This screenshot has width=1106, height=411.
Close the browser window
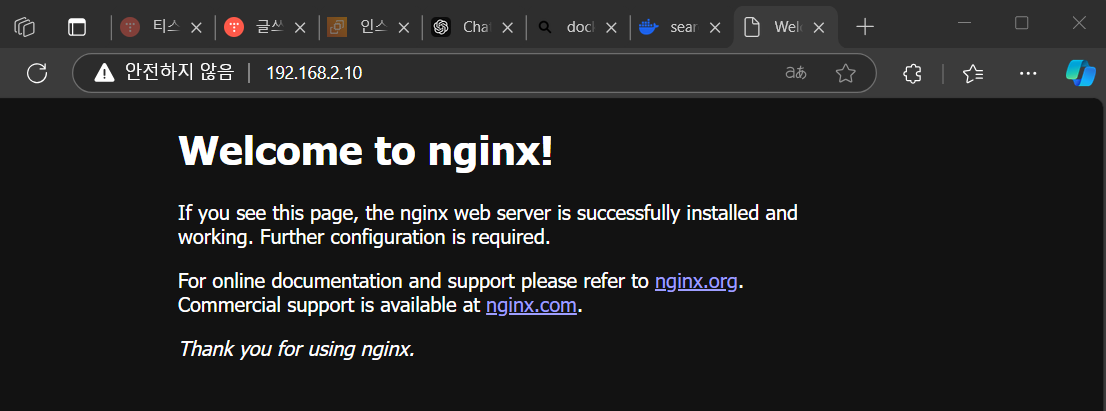(1079, 23)
